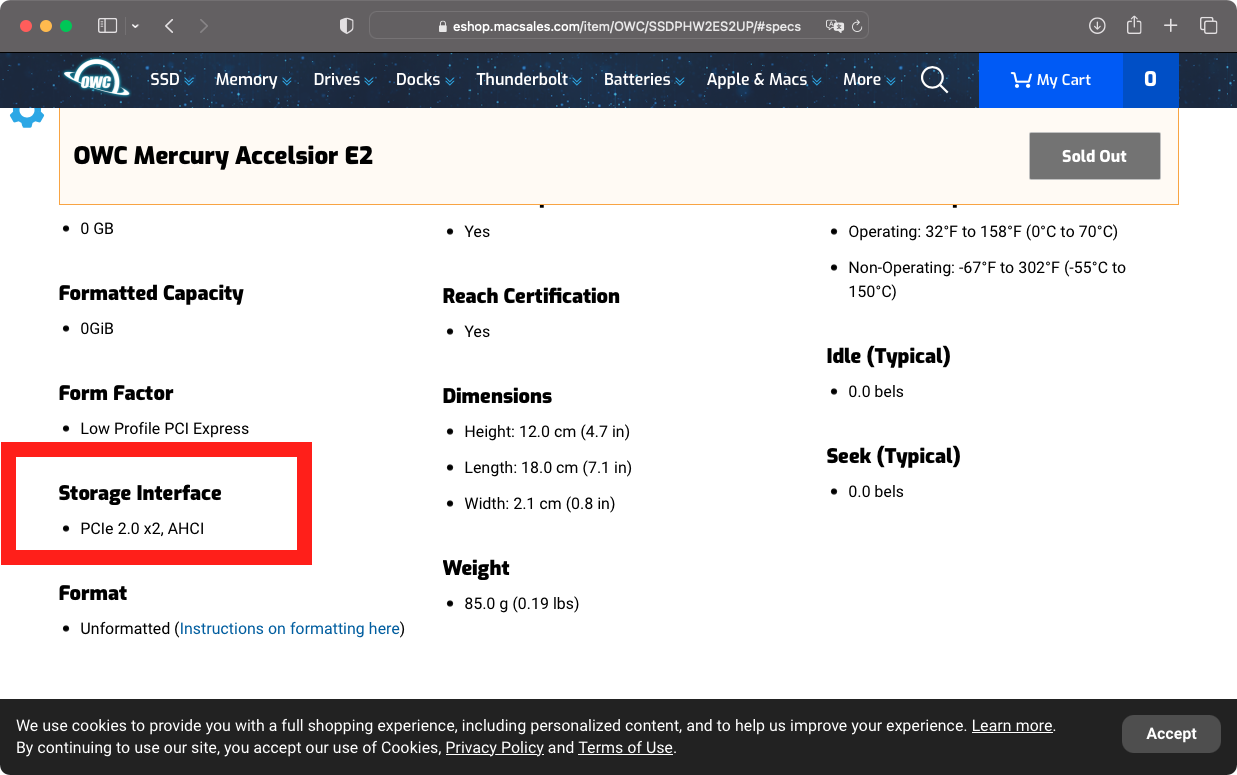Click PCIe 2.0 x2, AHCI text

click(x=142, y=528)
